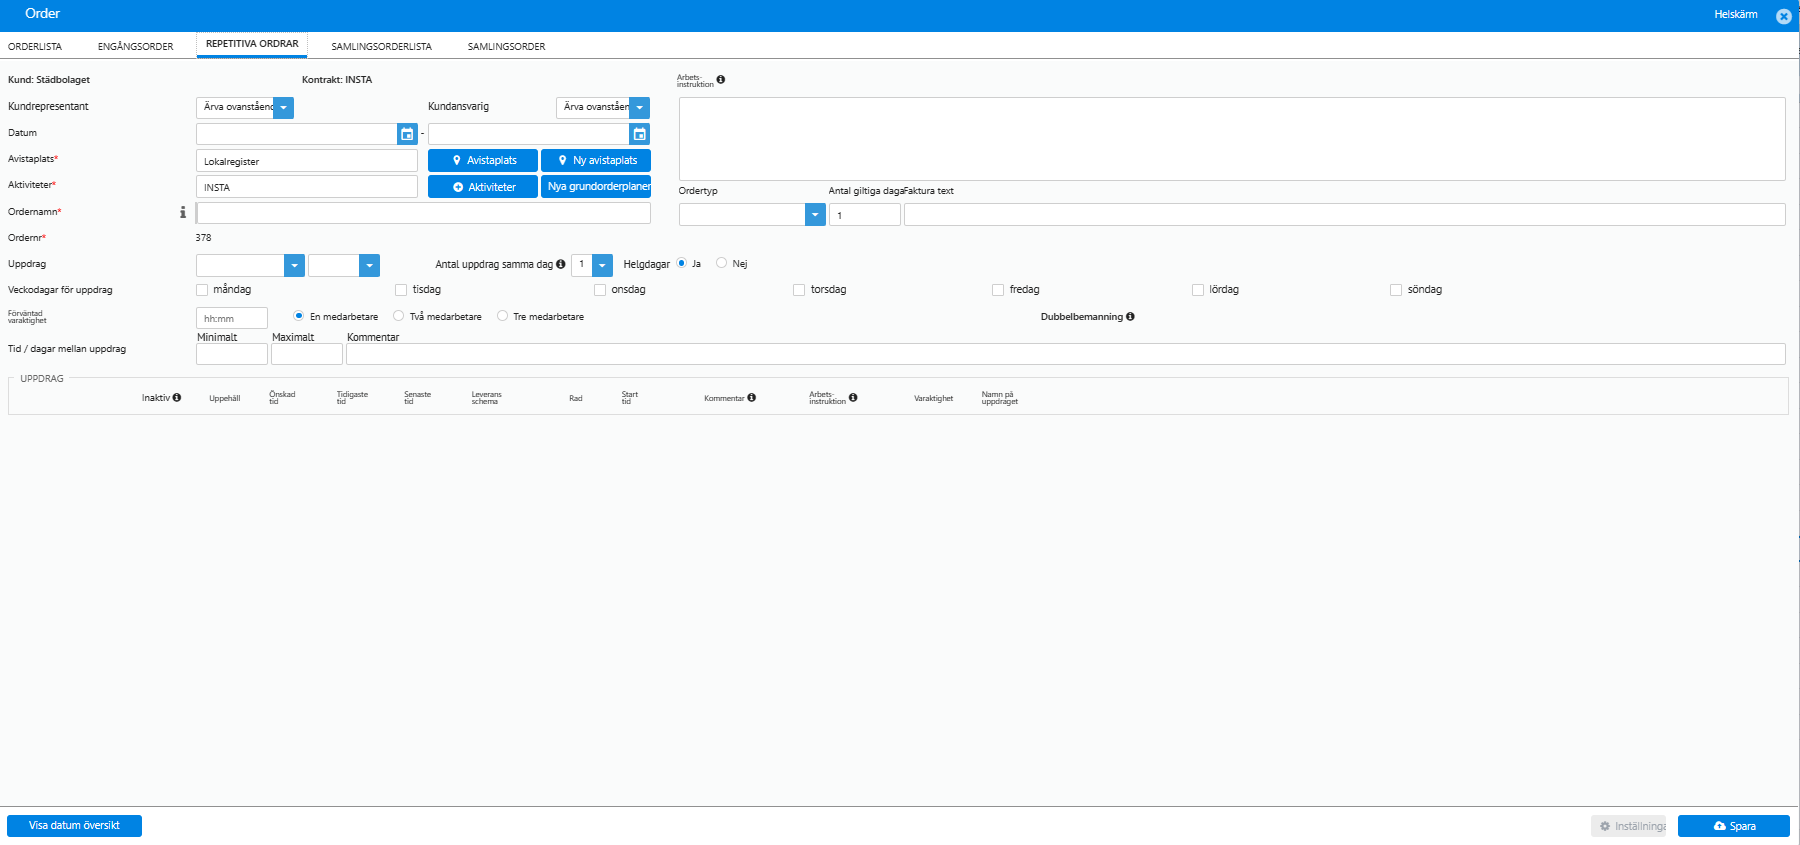The image size is (1800, 845).
Task: Check the måndag checkbox
Action: 202,290
